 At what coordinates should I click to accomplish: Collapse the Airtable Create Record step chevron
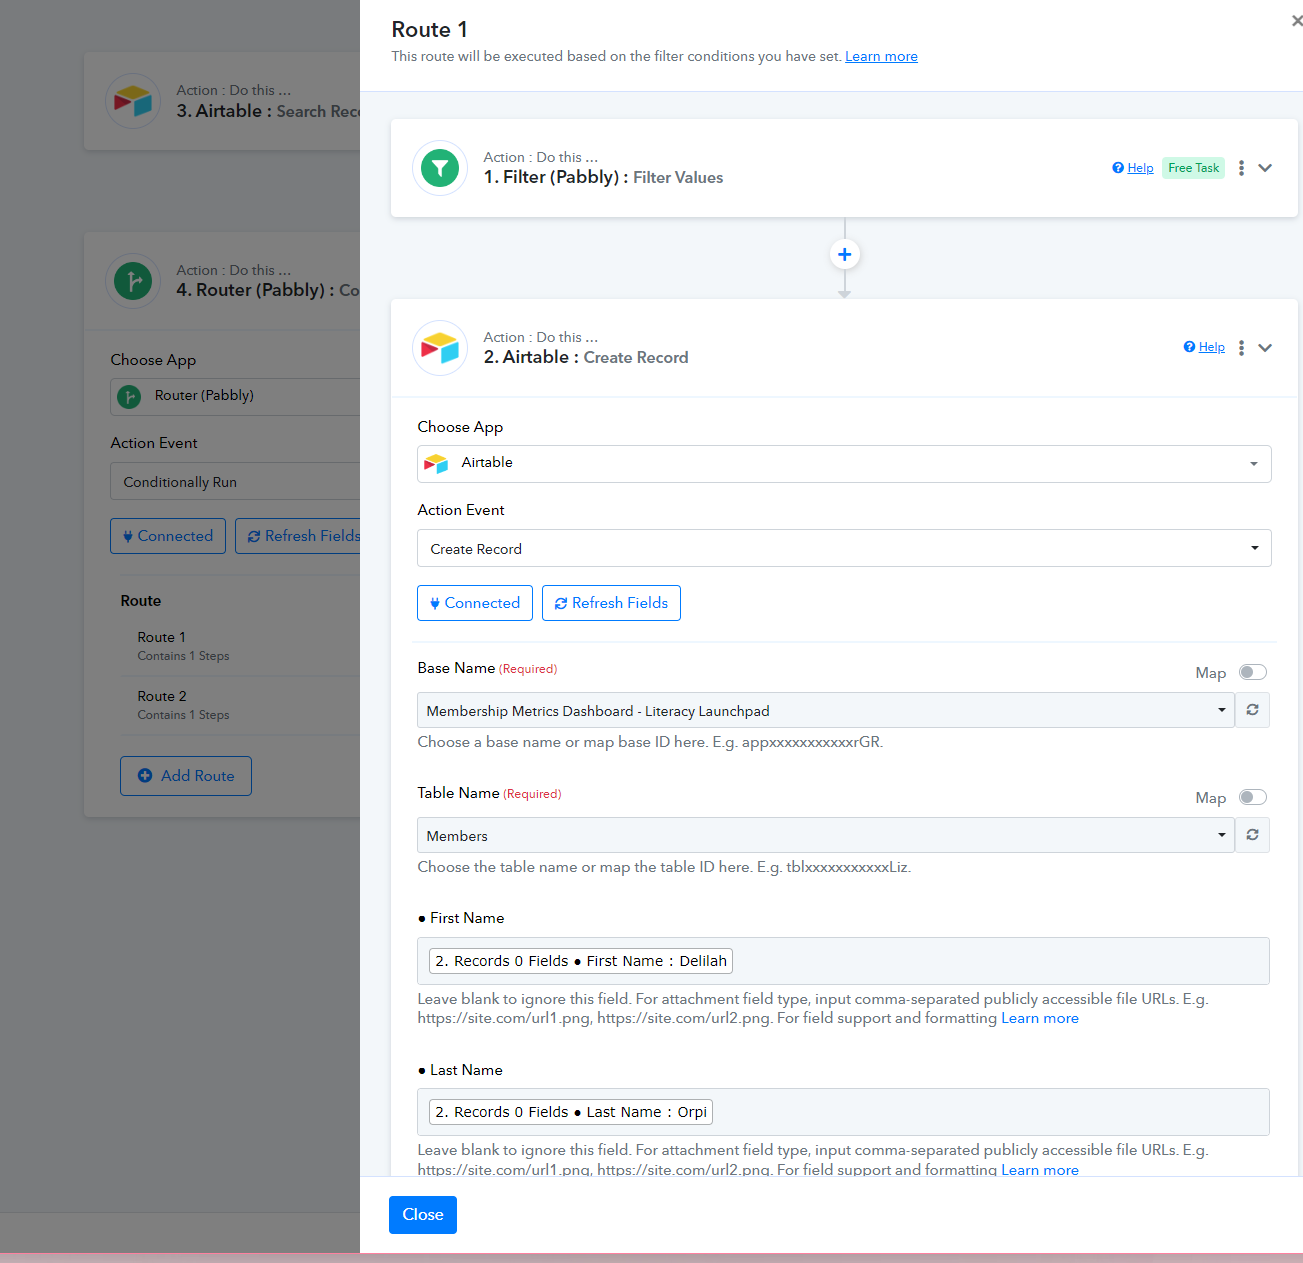1265,348
